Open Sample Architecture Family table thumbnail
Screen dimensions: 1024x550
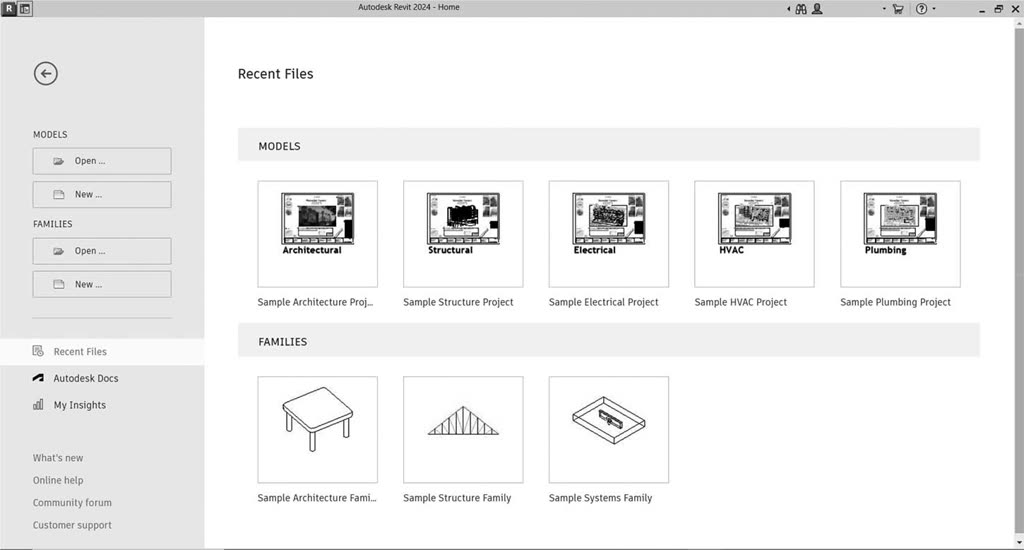coord(317,429)
